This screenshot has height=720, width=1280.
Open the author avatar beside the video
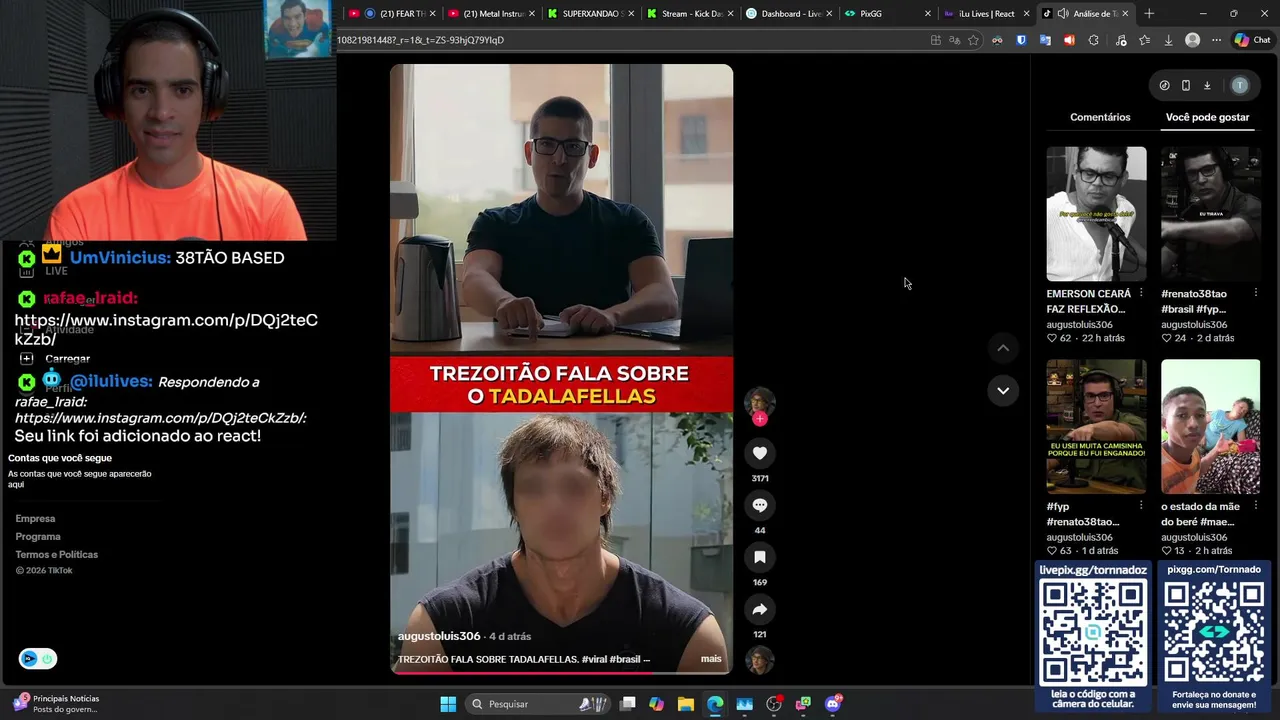point(760,401)
